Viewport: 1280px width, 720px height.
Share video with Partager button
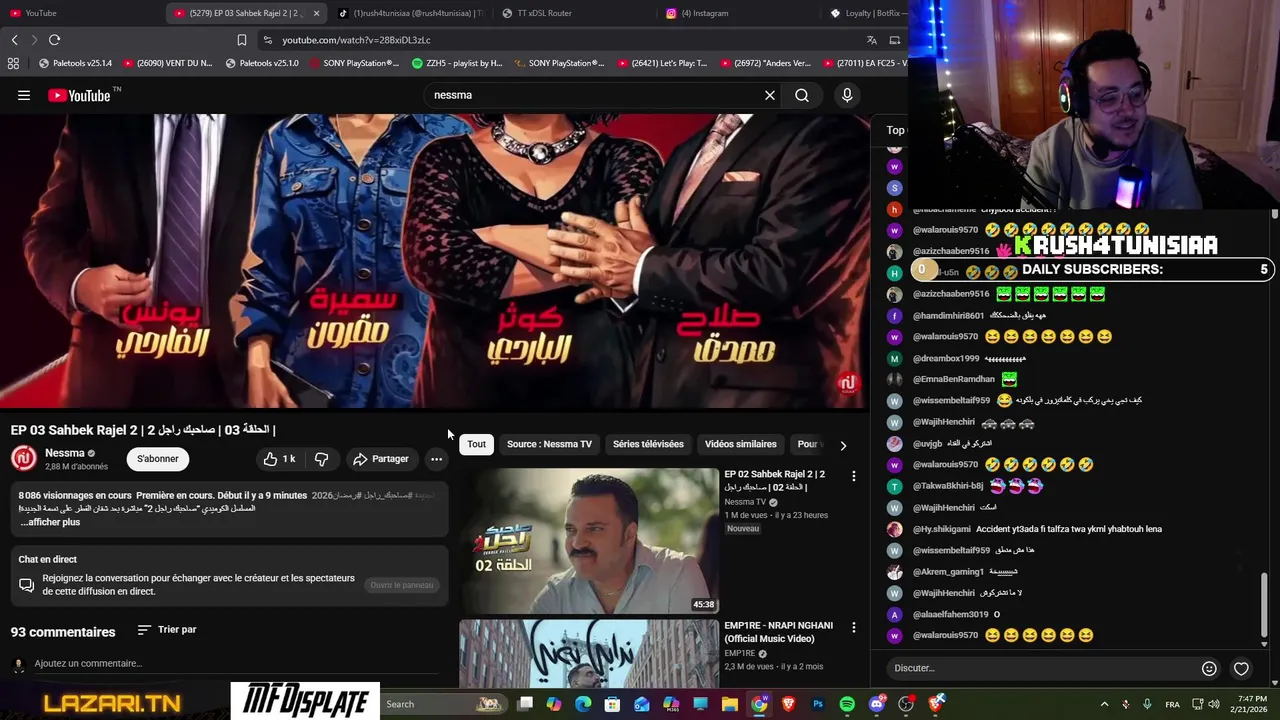click(x=381, y=459)
